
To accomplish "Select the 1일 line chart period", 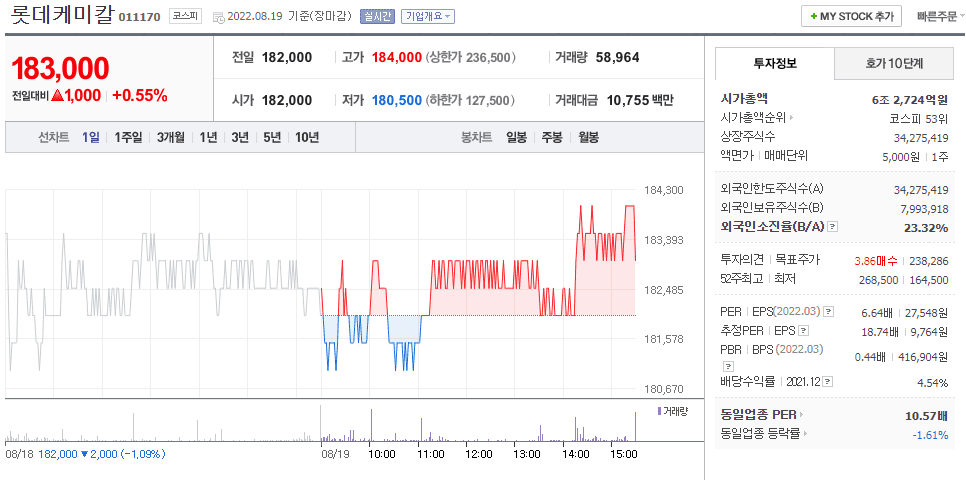I will pos(91,137).
